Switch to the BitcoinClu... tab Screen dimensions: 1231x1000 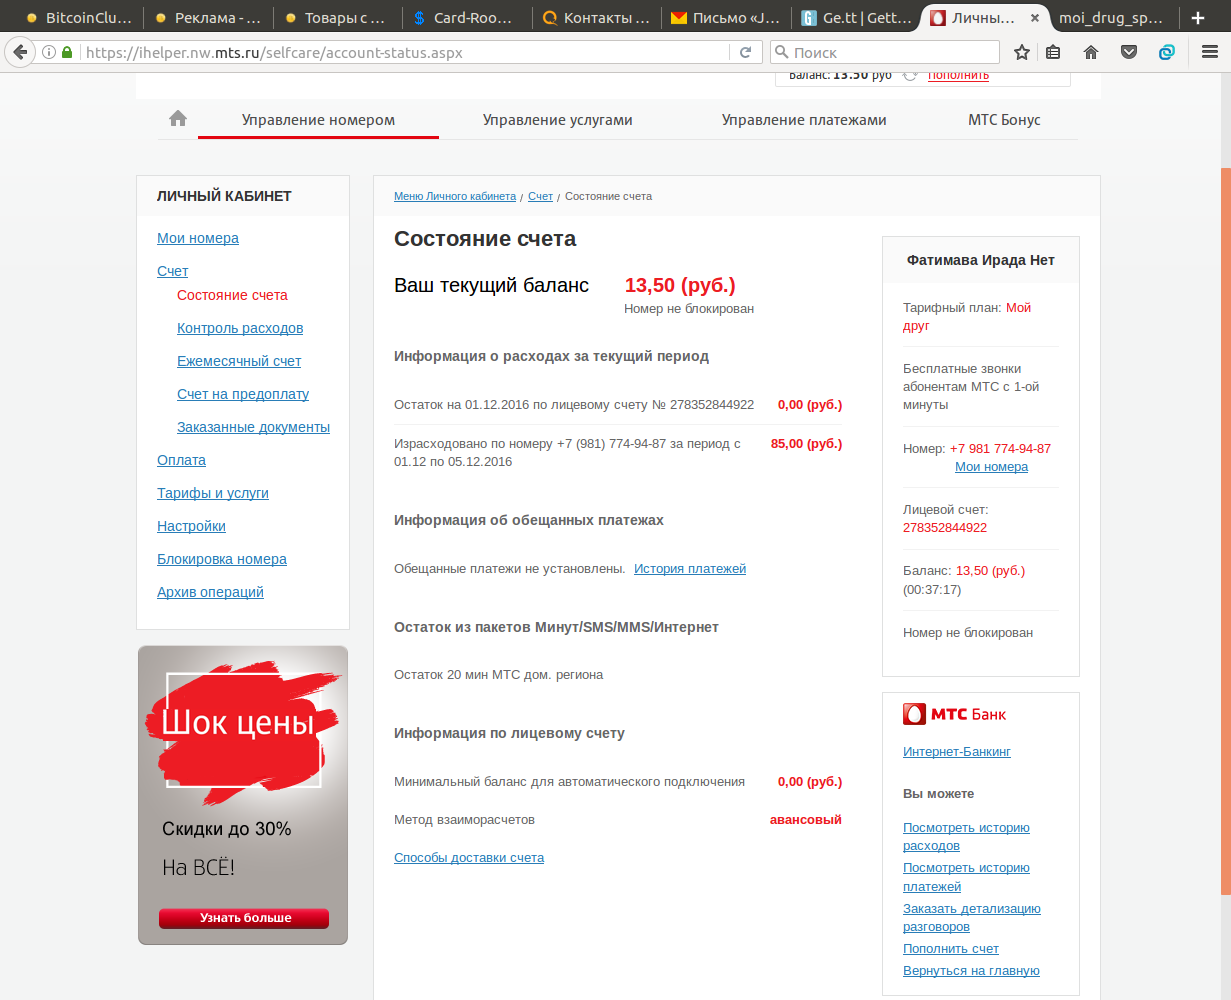pos(78,18)
